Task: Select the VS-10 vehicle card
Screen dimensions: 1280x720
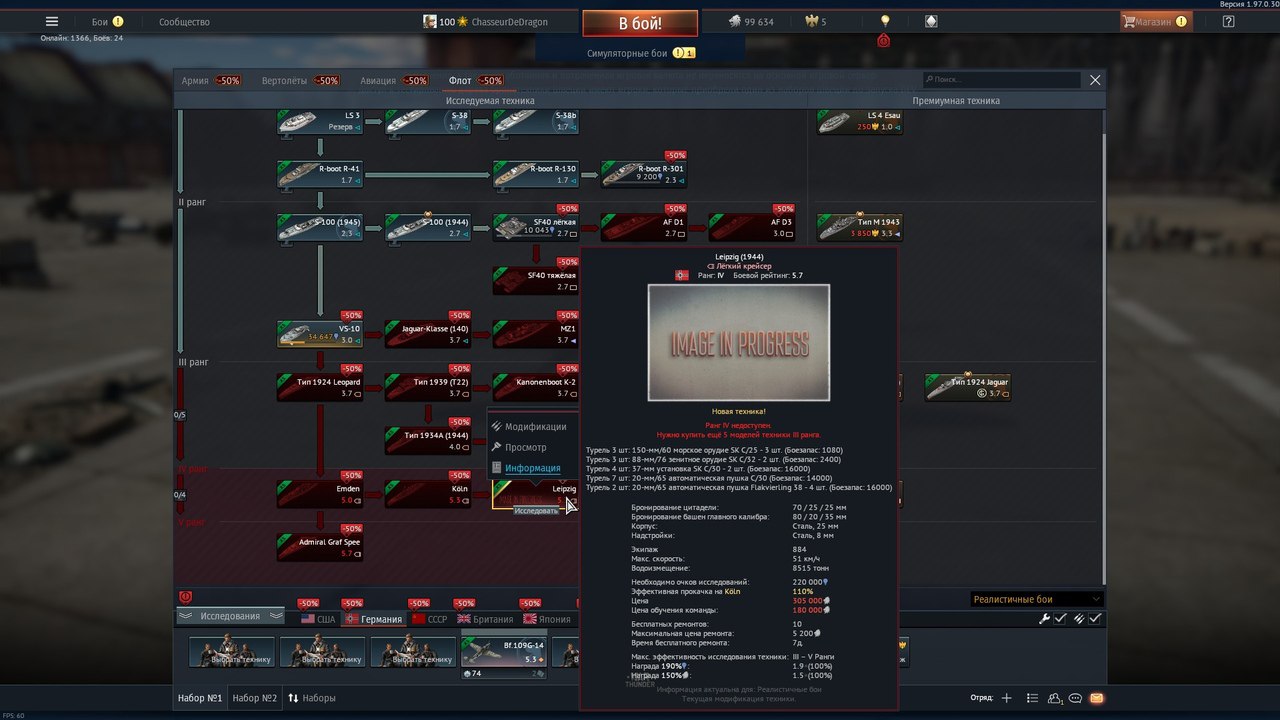Action: click(x=319, y=334)
